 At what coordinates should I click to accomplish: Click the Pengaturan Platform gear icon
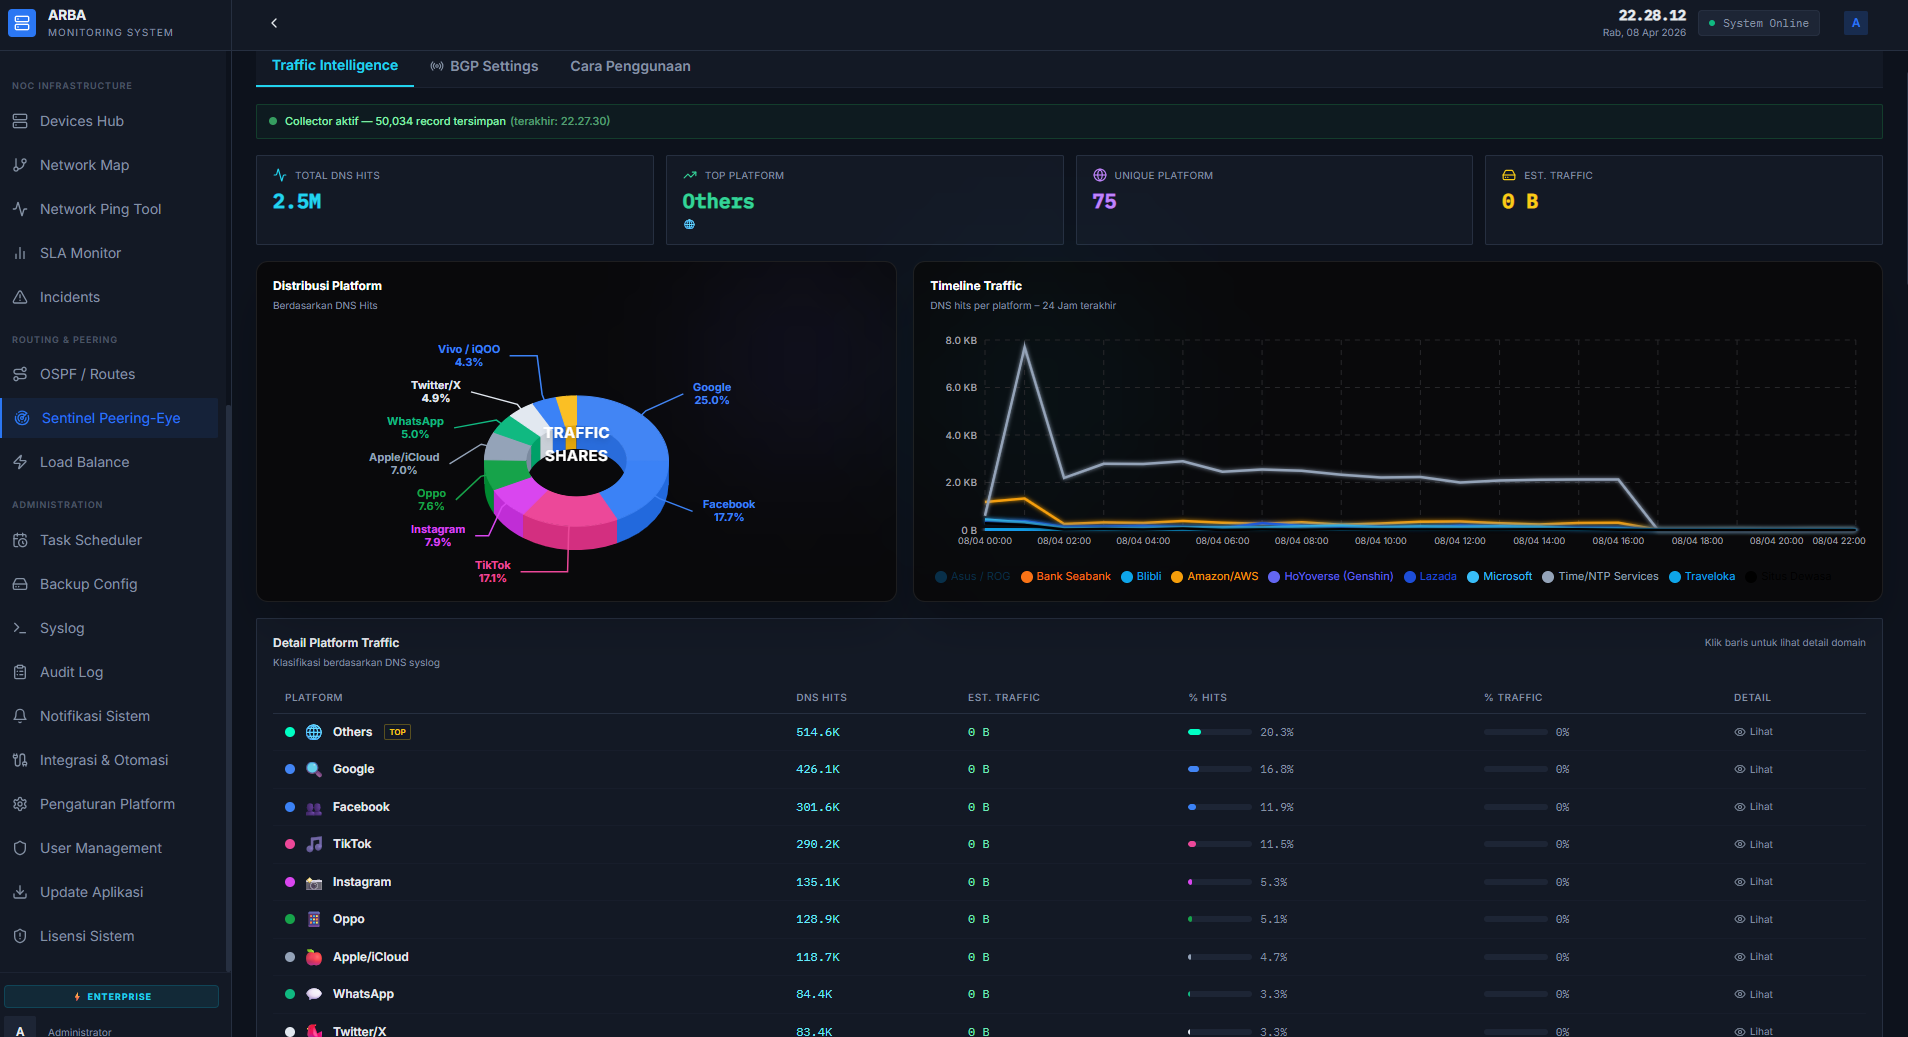coord(20,804)
